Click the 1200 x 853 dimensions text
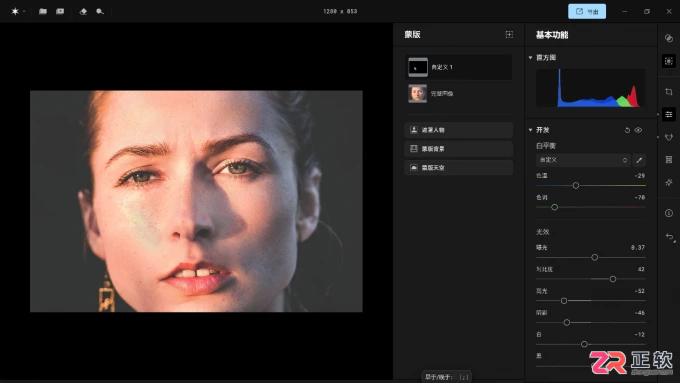 (340, 11)
